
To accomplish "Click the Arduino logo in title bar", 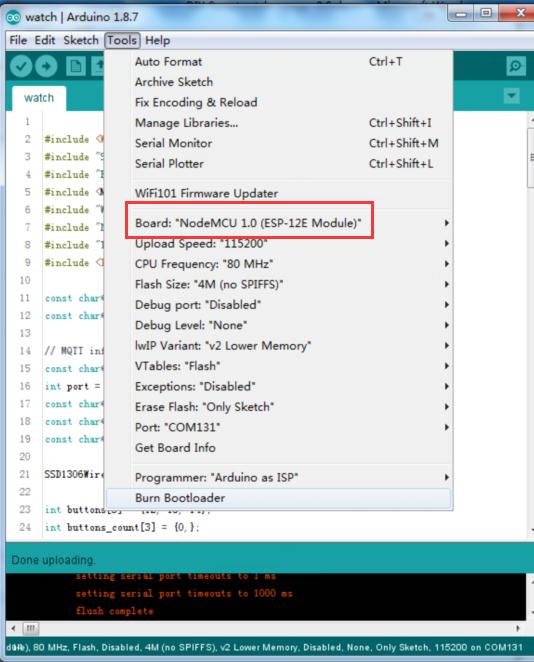I will coord(14,17).
